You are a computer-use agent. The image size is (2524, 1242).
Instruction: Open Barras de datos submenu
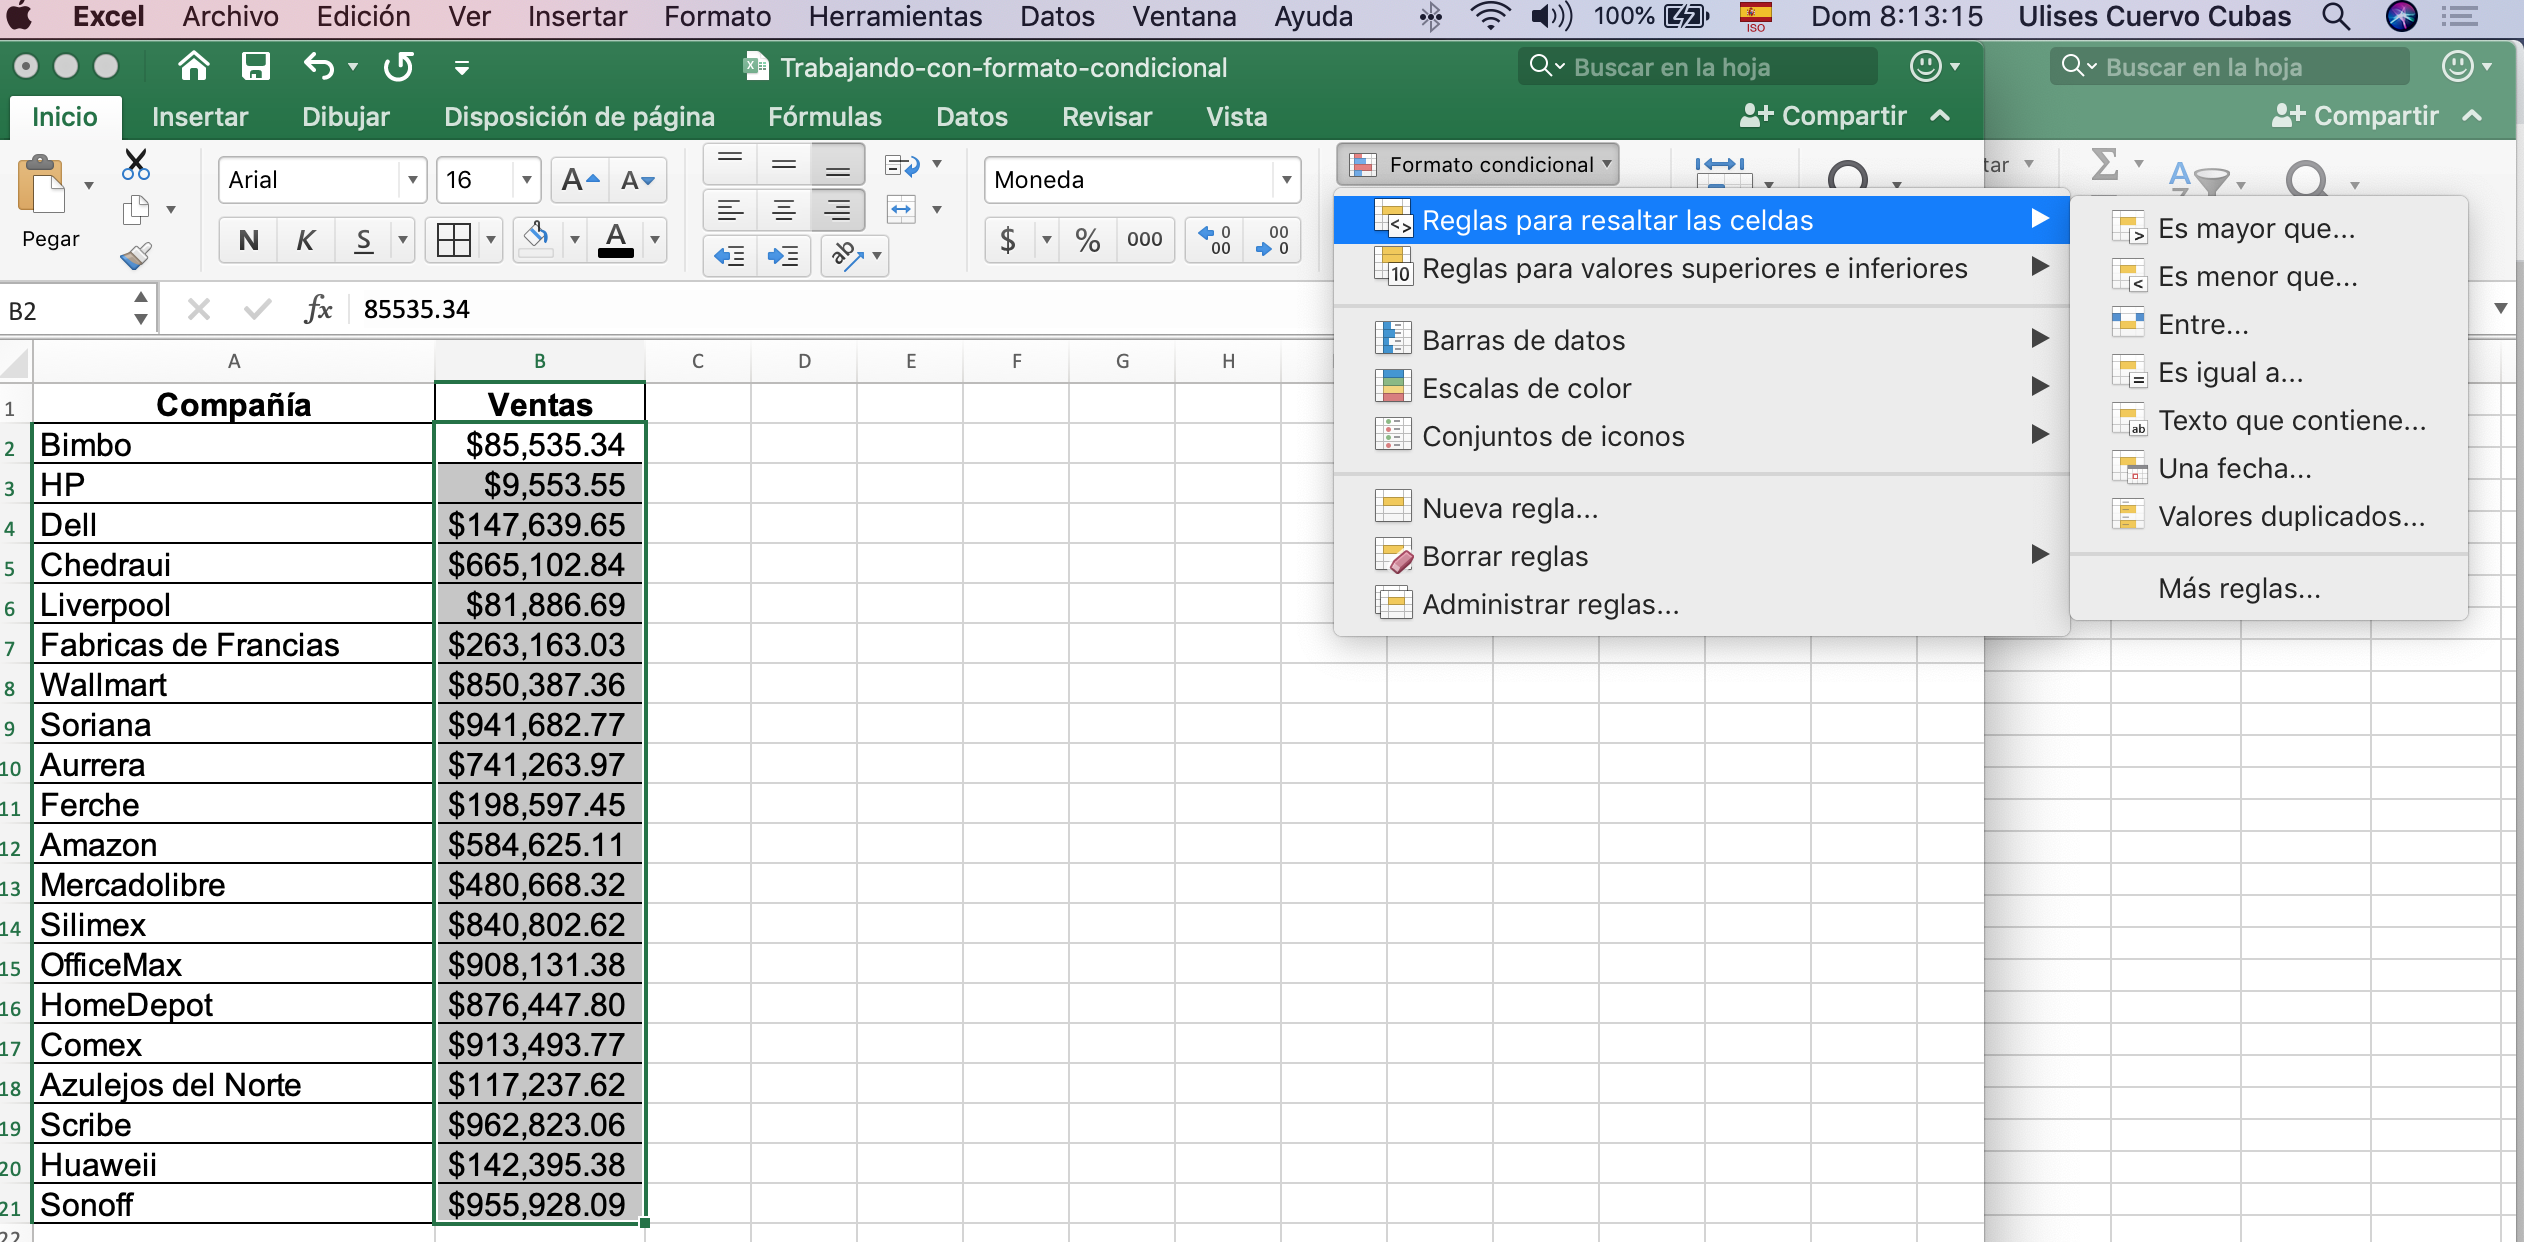tap(1701, 340)
